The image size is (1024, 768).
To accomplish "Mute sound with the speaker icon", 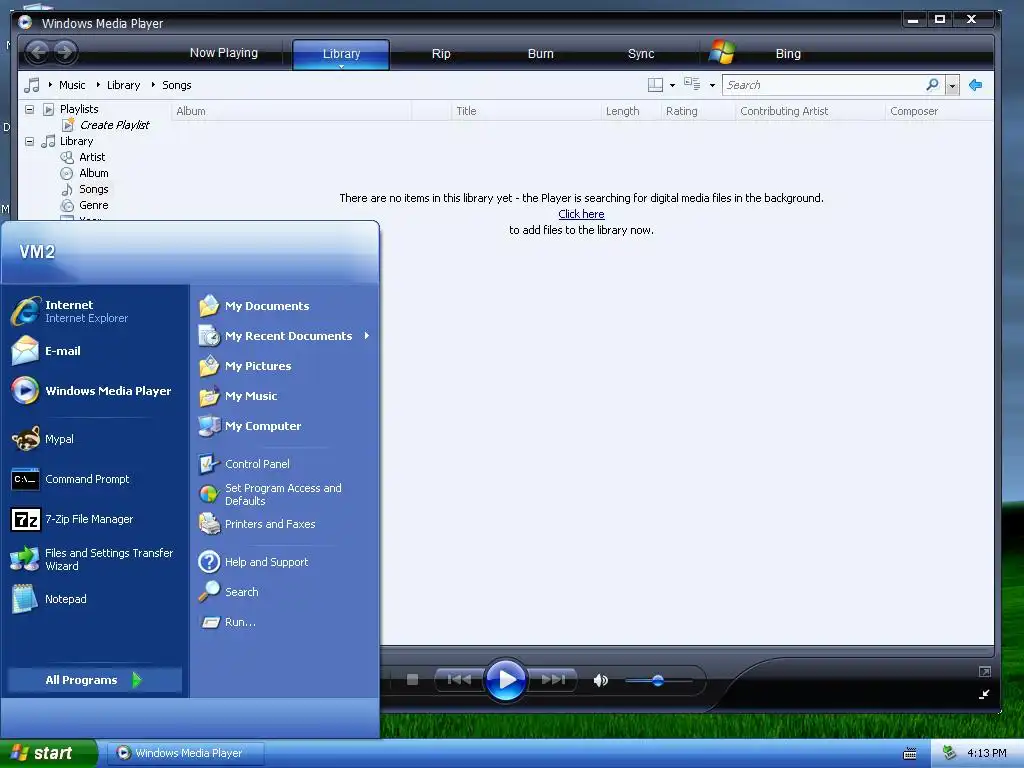I will 600,680.
